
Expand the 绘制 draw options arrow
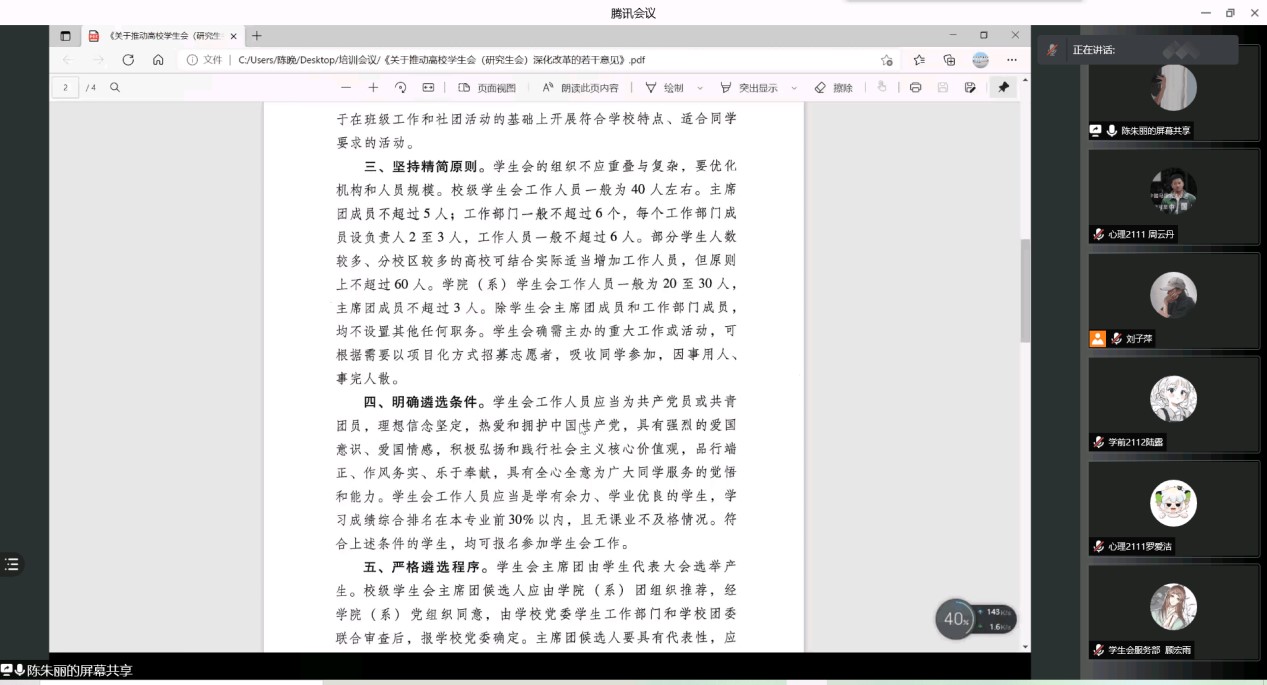[700, 88]
